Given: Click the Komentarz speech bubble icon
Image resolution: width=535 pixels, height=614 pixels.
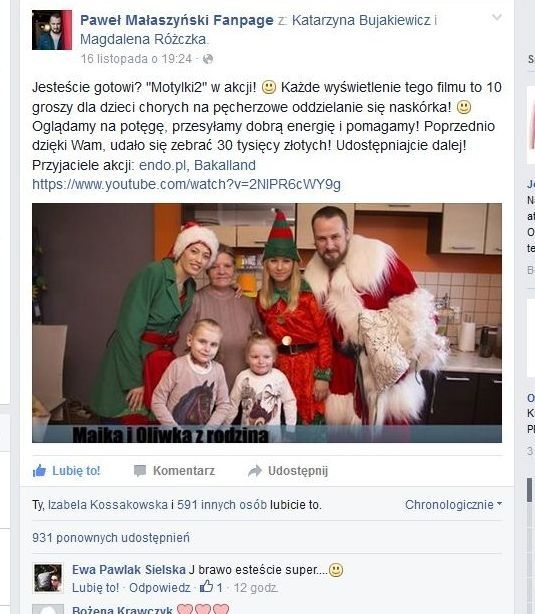Looking at the screenshot, I should pos(140,471).
